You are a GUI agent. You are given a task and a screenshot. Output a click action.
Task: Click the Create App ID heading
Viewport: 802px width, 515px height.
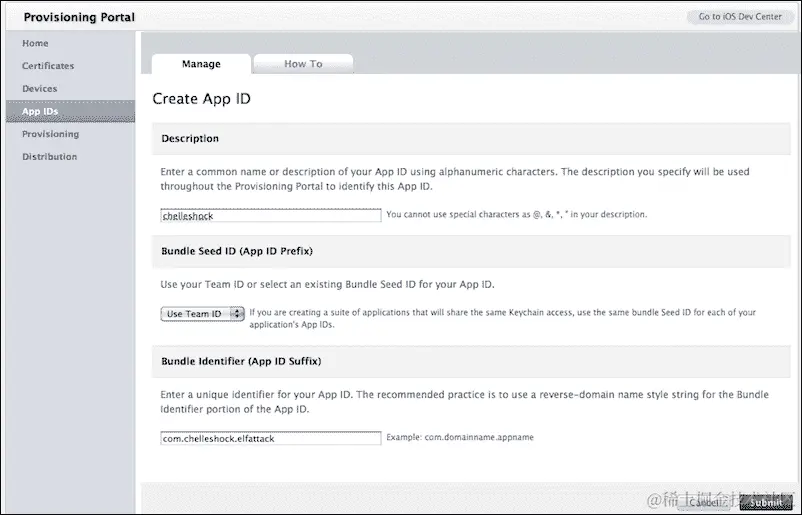201,99
